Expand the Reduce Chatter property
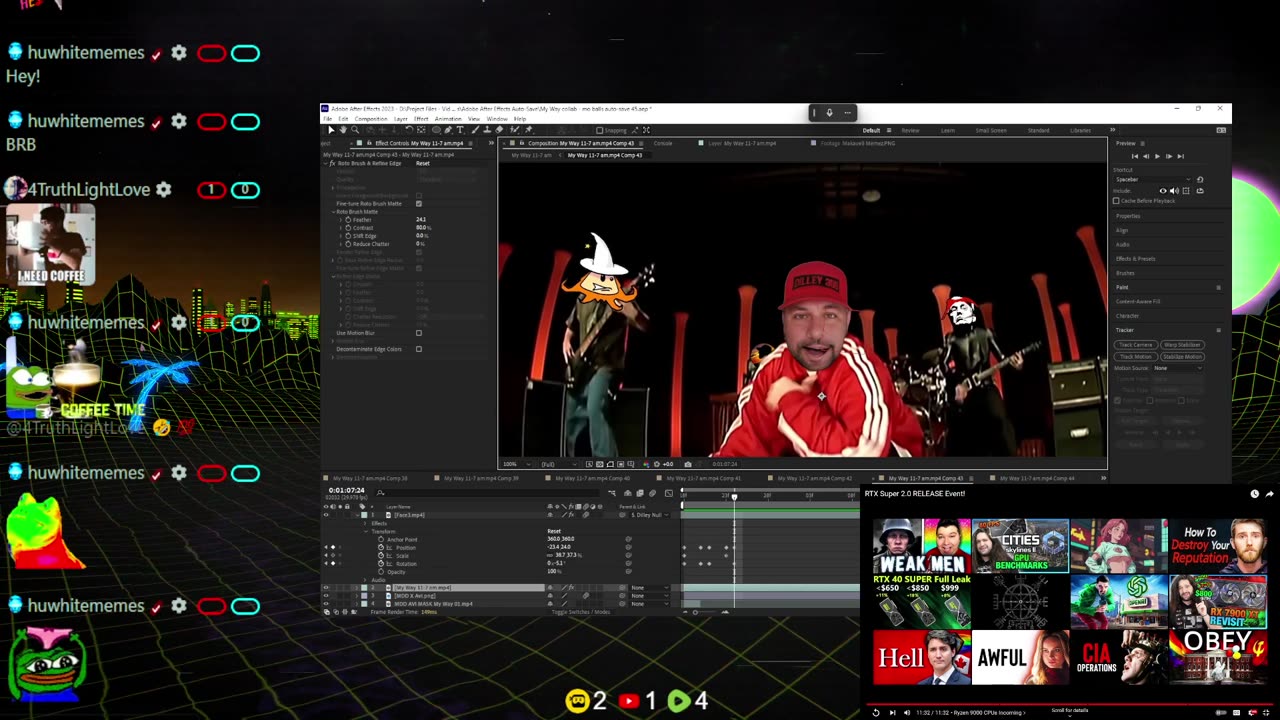The height and width of the screenshot is (720, 1280). 340,244
